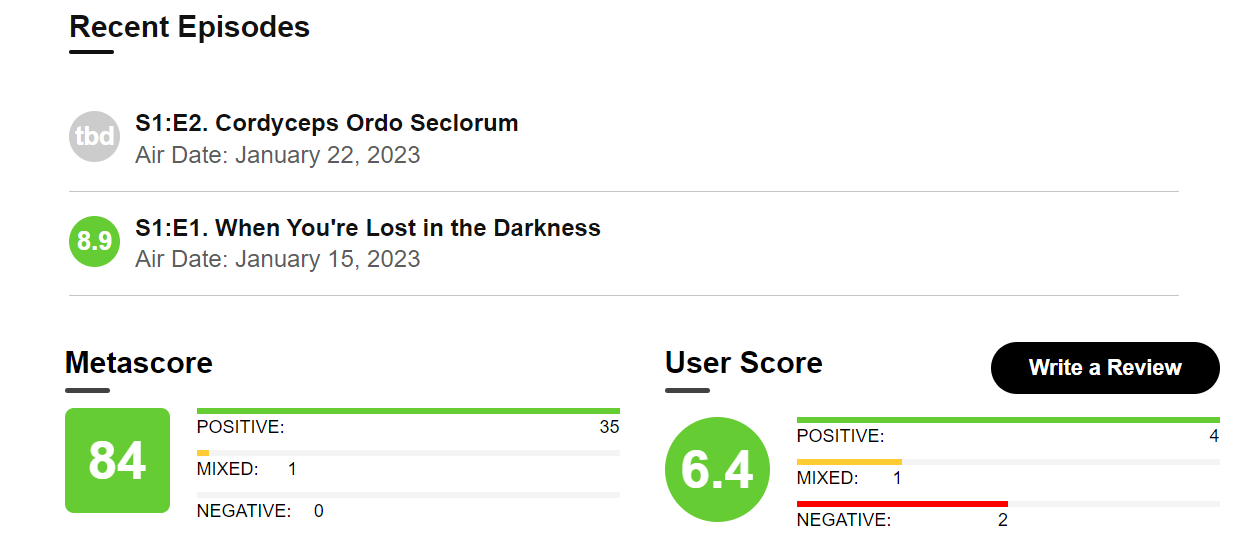The width and height of the screenshot is (1260, 558).
Task: Click the 6.4 User Score circle
Action: (717, 469)
